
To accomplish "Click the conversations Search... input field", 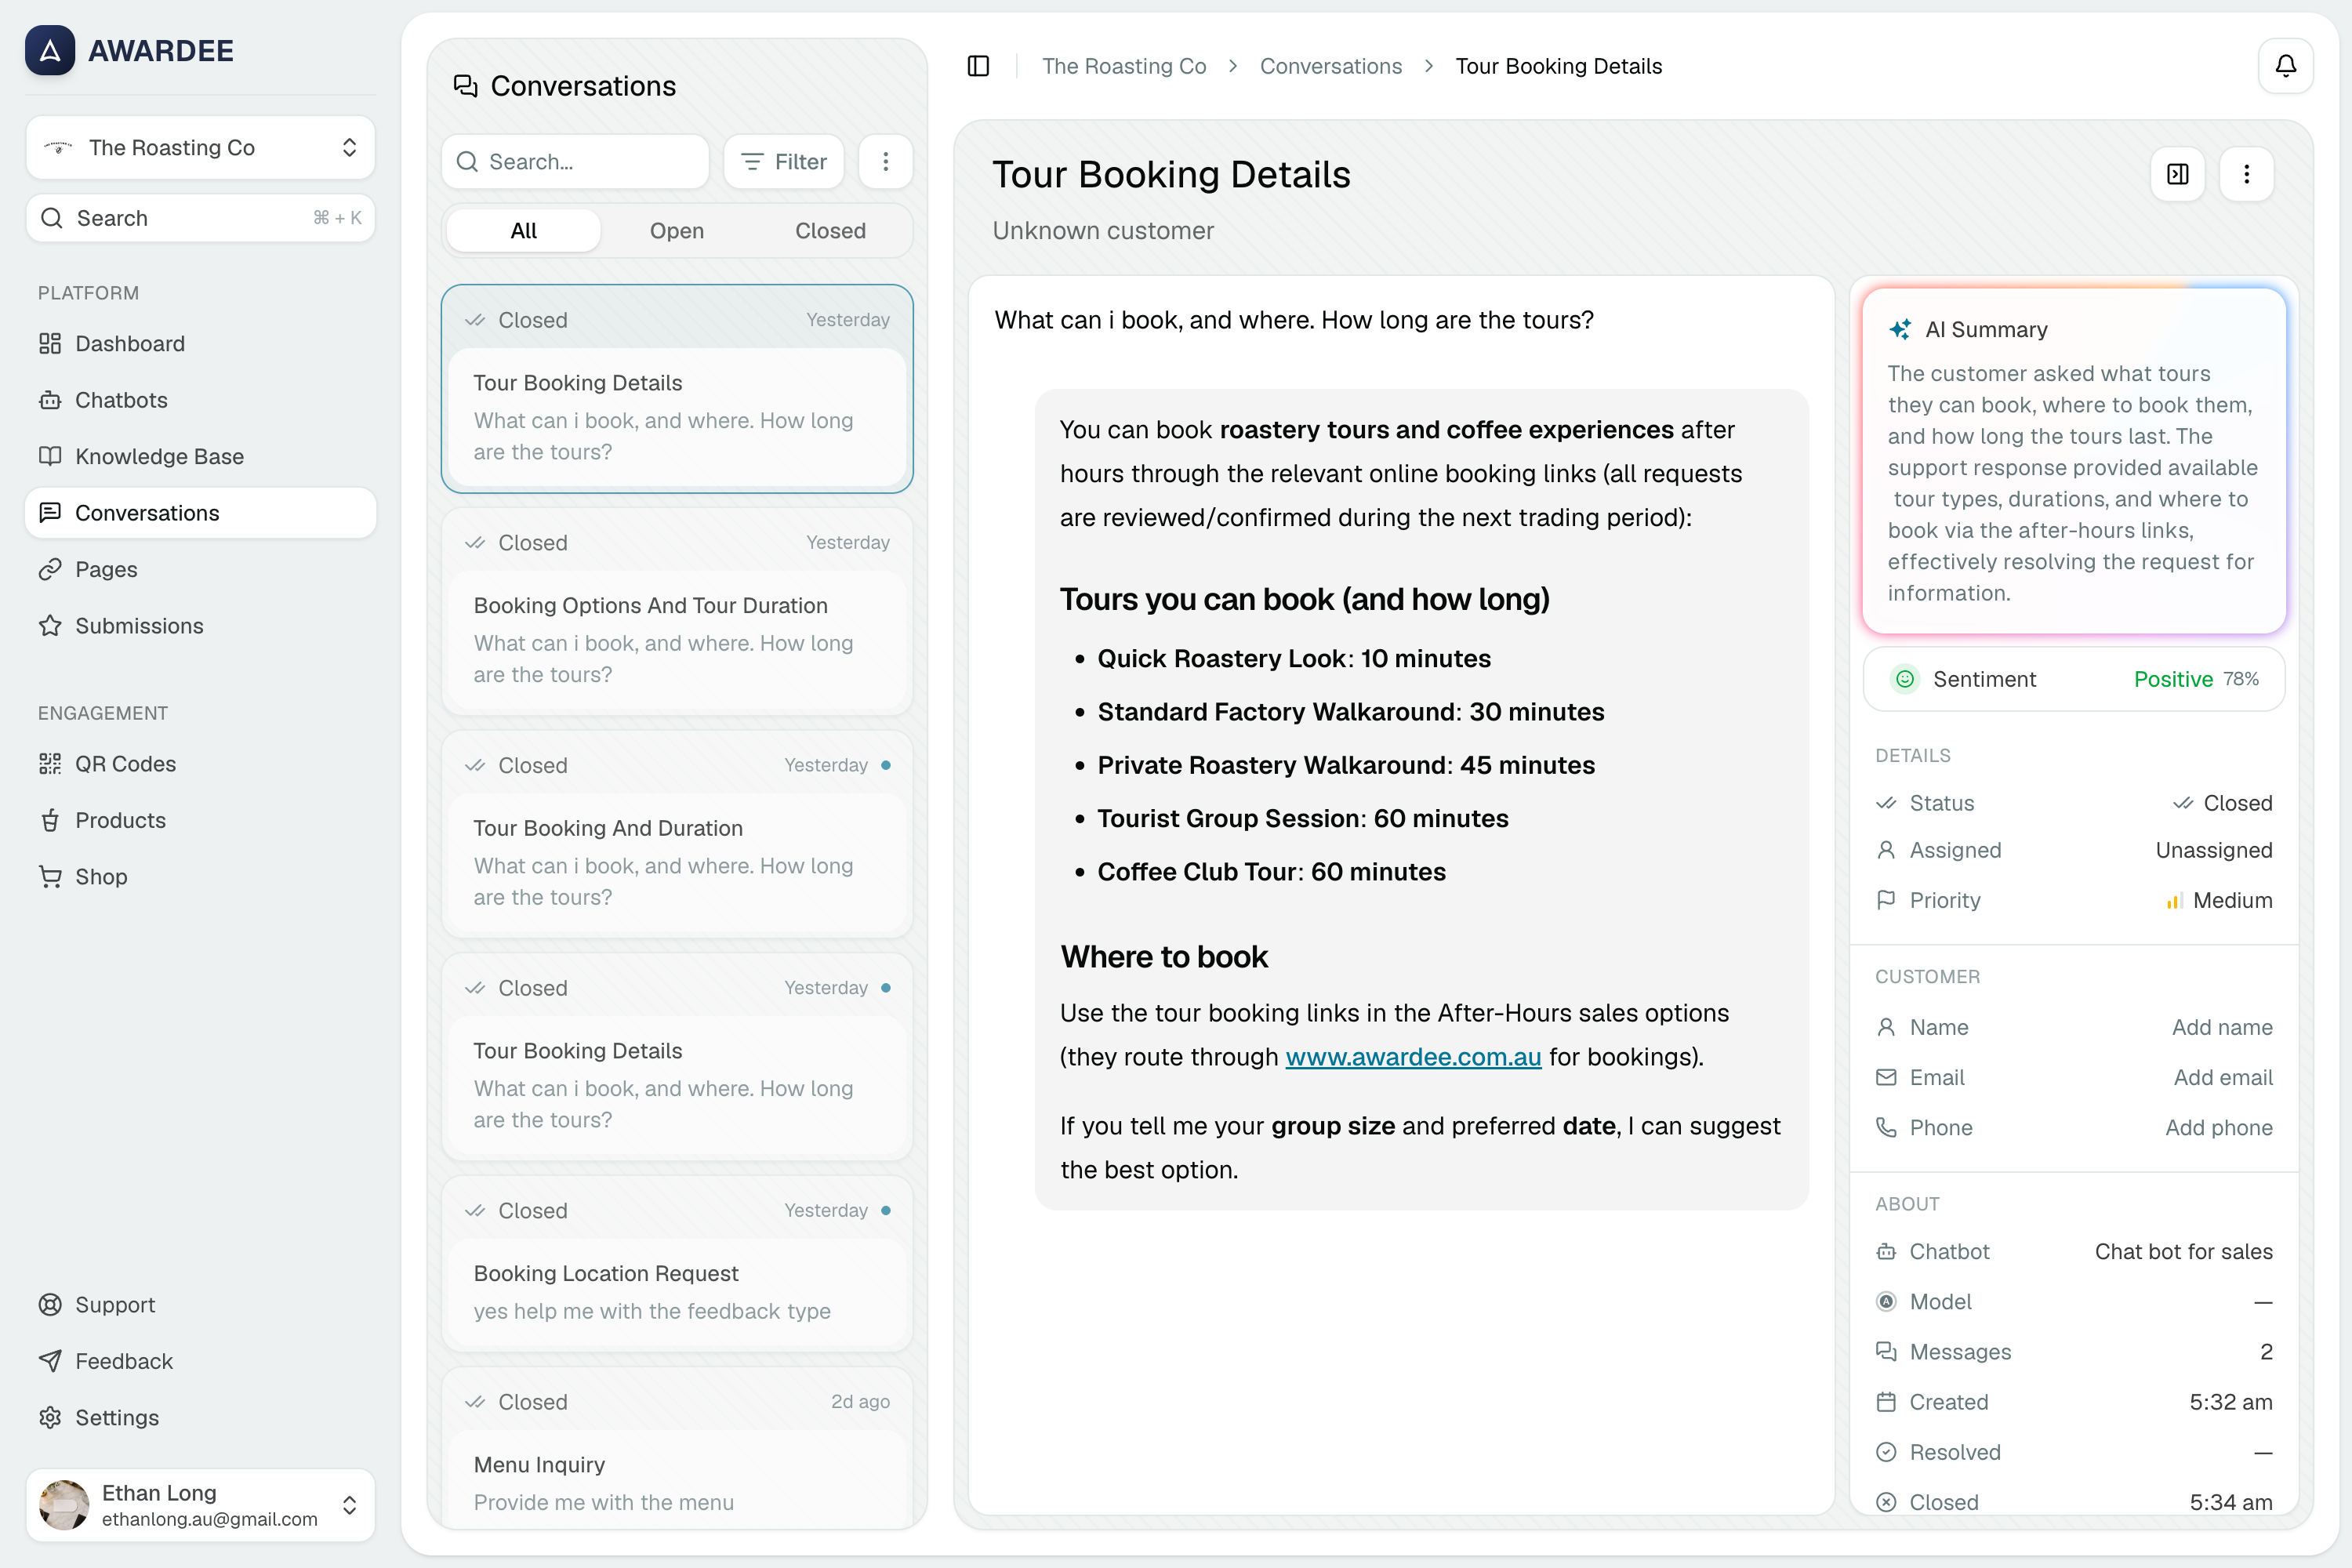I will pyautogui.click(x=576, y=161).
